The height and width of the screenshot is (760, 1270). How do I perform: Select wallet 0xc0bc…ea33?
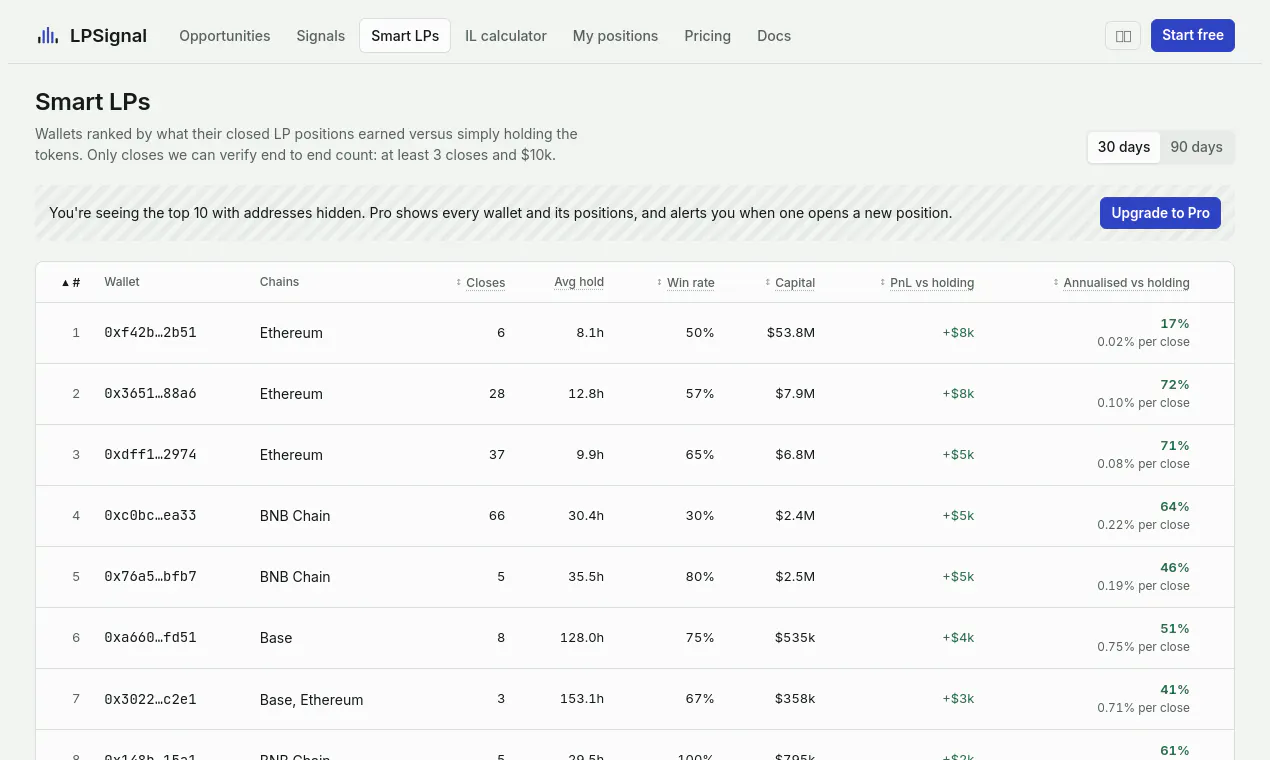point(151,516)
